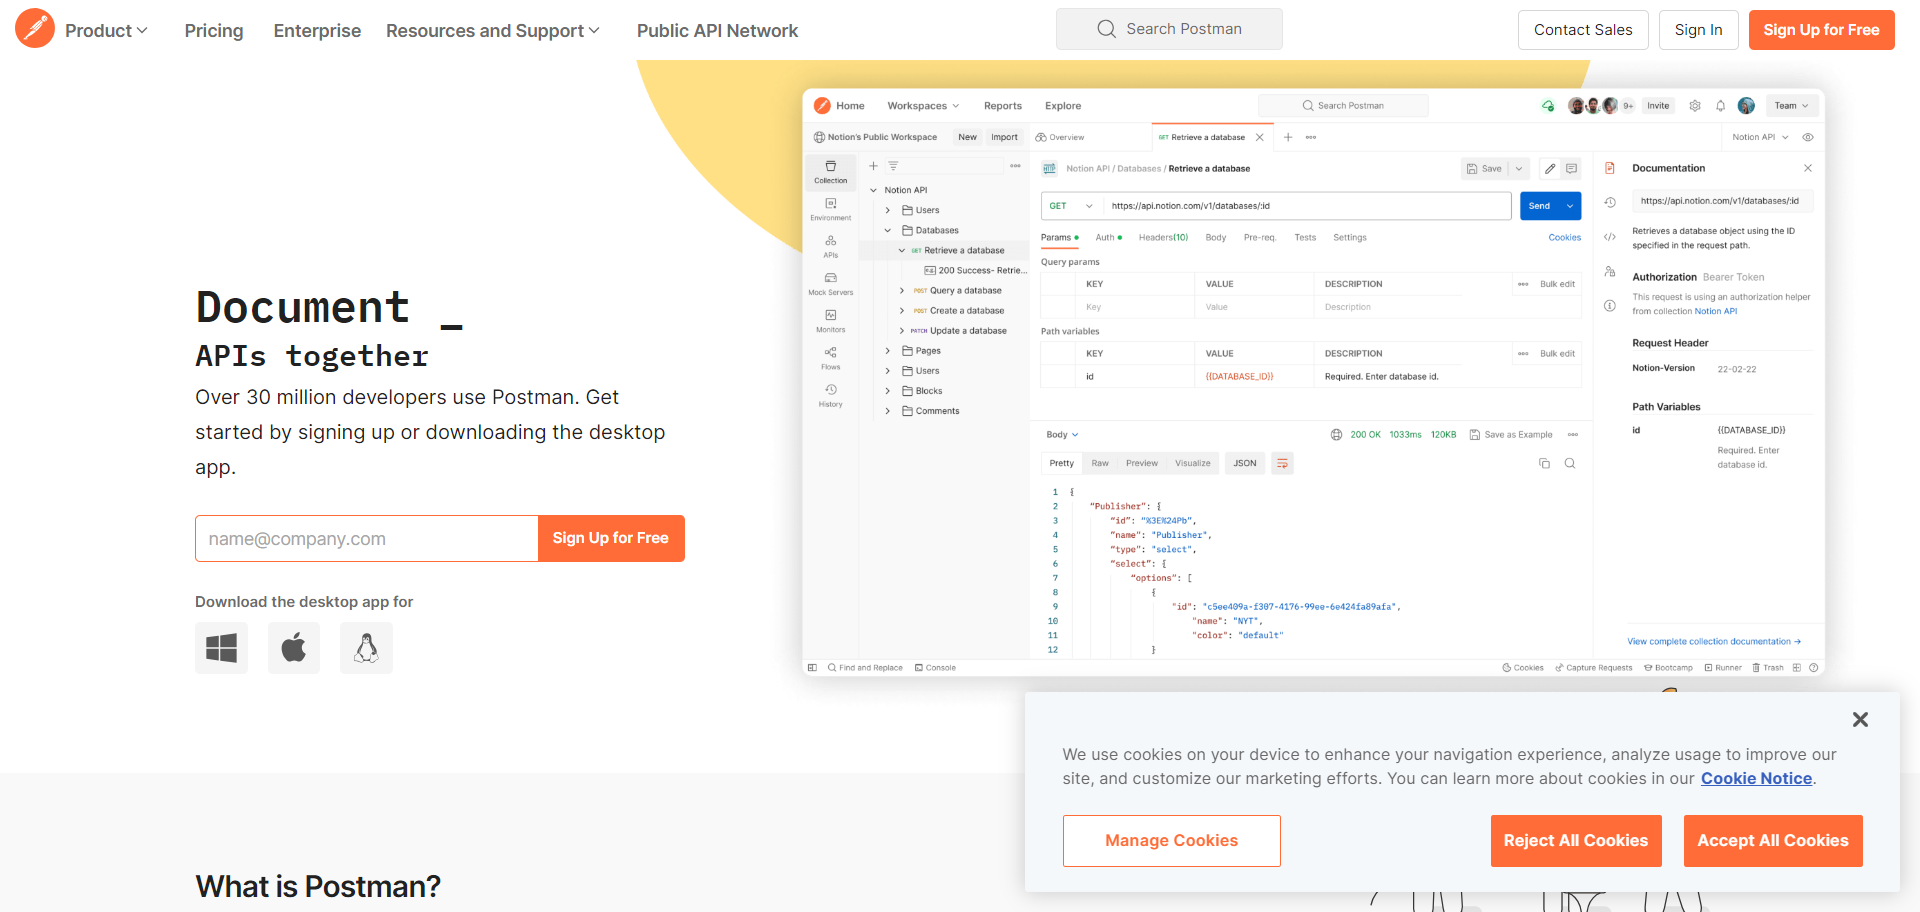
Task: Open the Environment sidebar panel in app preview
Action: click(x=830, y=209)
